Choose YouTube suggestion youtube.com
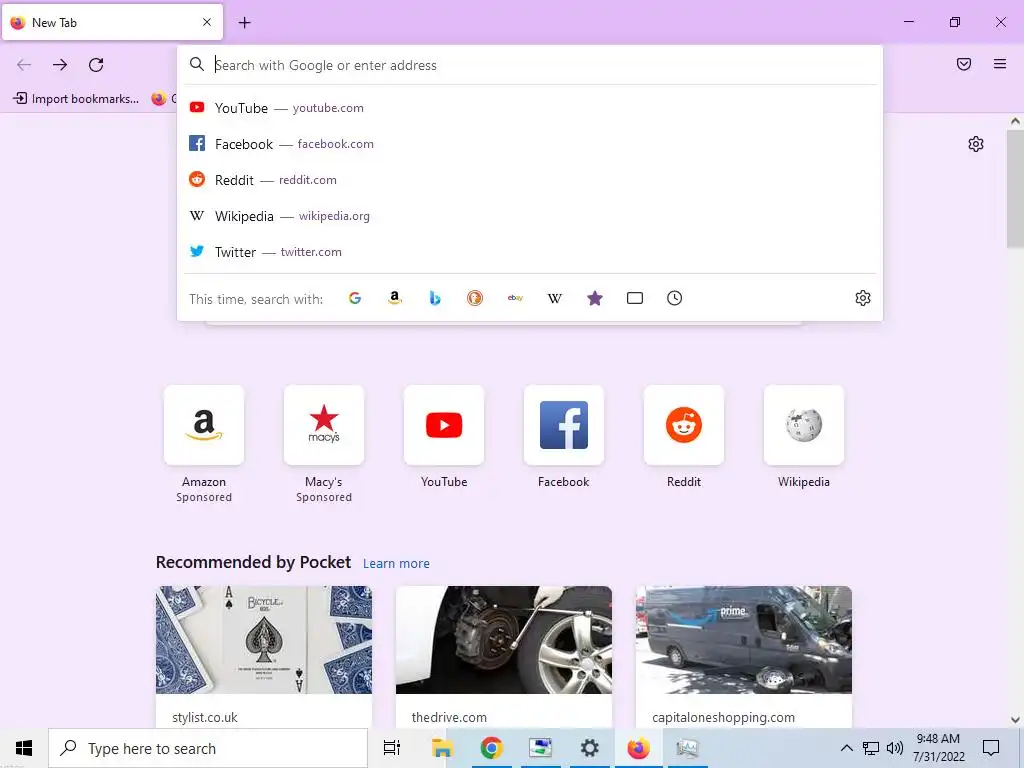1024x768 pixels. click(530, 108)
